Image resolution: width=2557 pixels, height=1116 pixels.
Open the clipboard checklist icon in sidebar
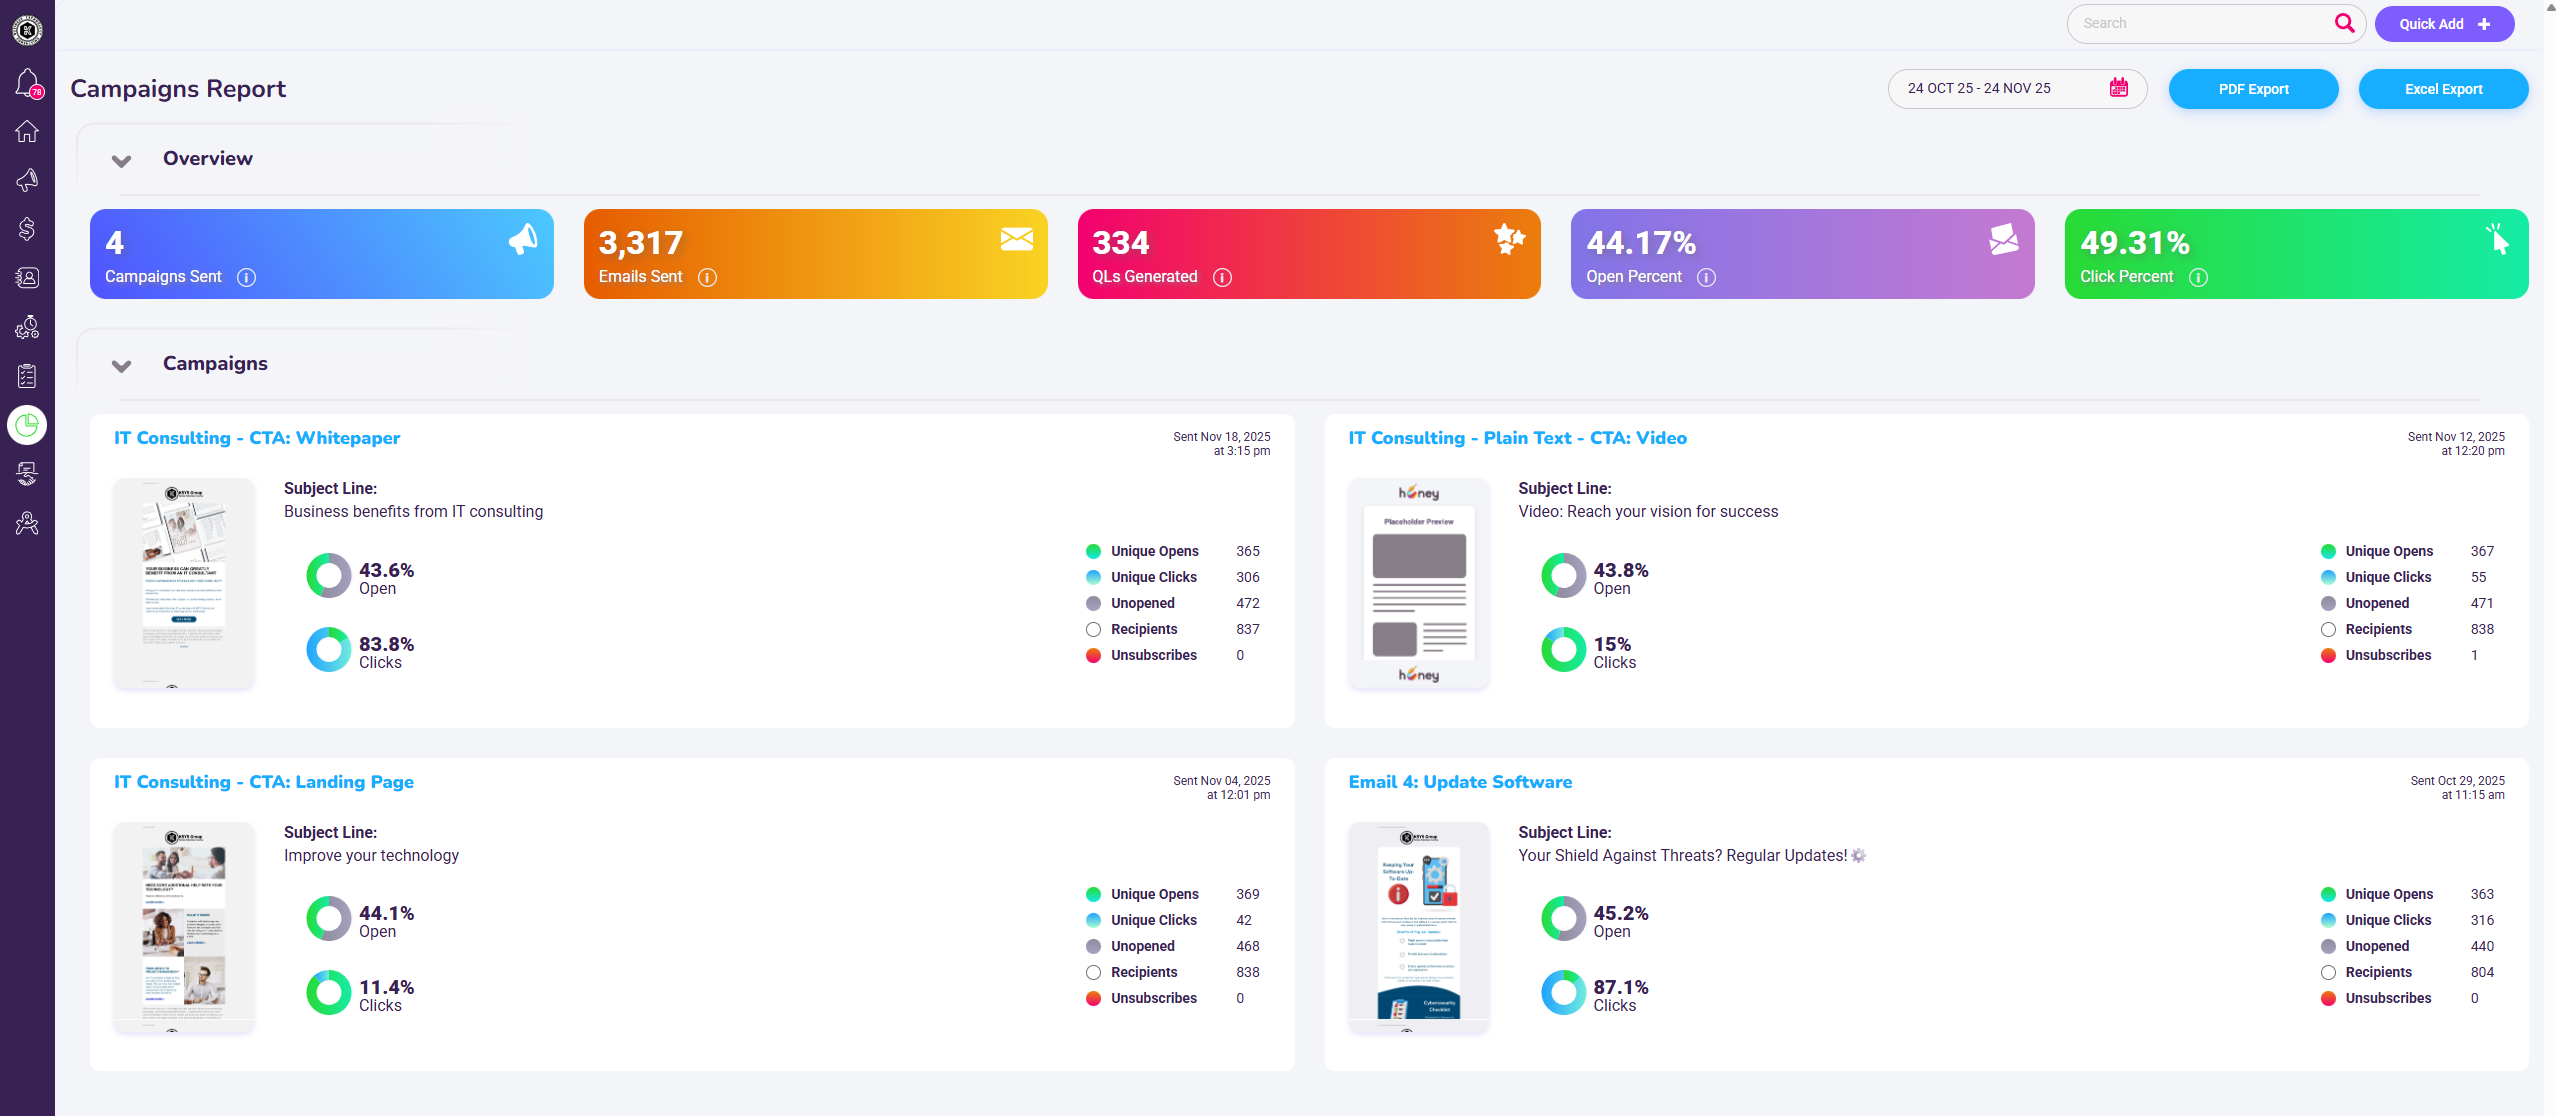click(x=27, y=376)
